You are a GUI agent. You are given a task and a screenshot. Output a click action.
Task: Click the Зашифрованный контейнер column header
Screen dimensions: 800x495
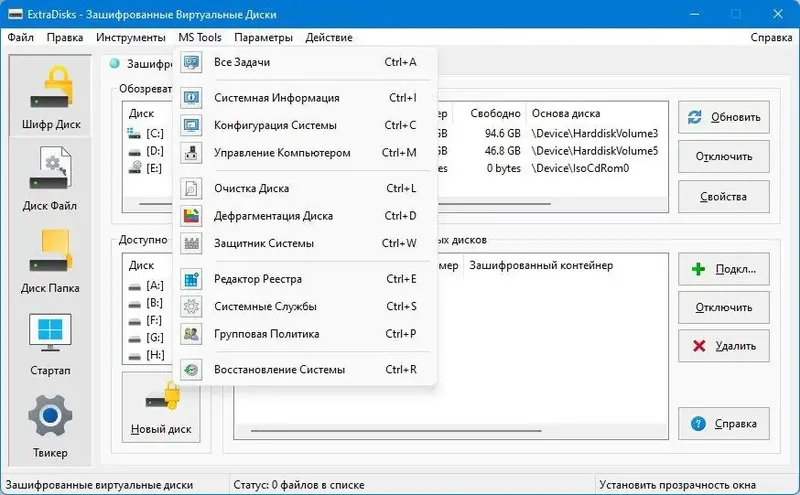coord(541,265)
